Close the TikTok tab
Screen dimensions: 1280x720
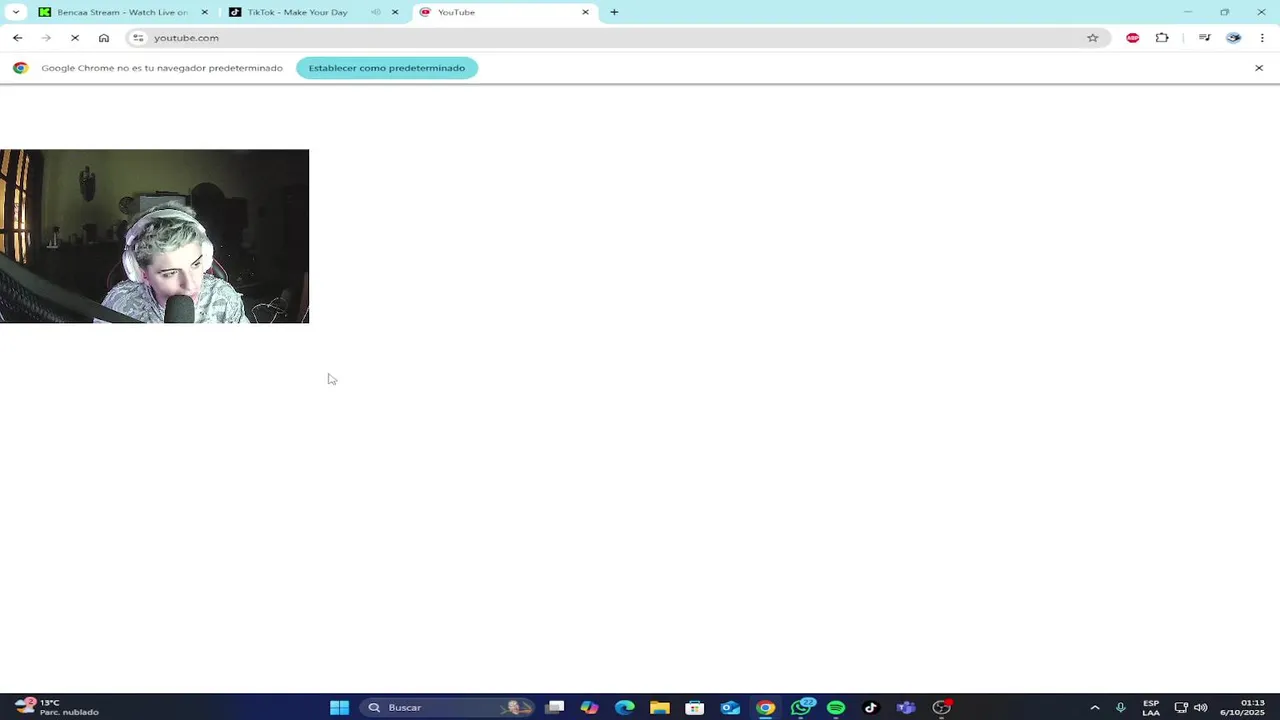point(395,12)
